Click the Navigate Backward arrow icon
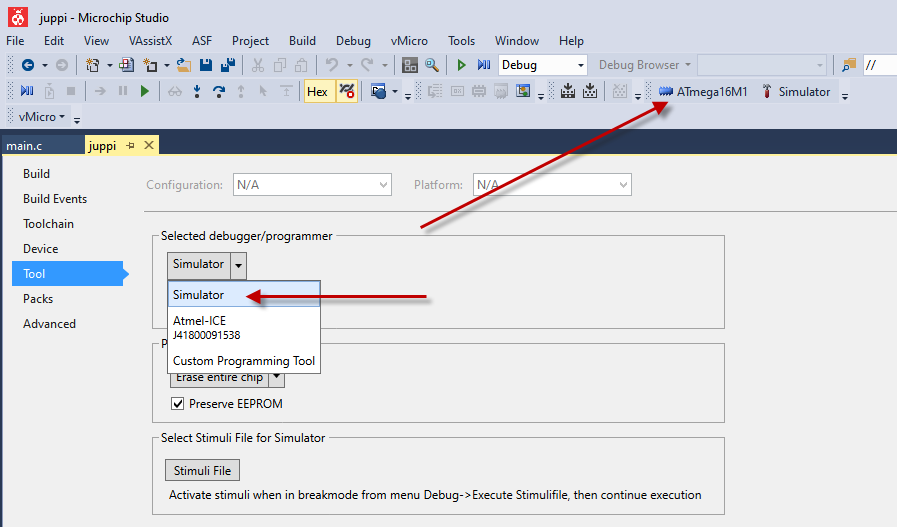This screenshot has width=897, height=527. (27, 65)
